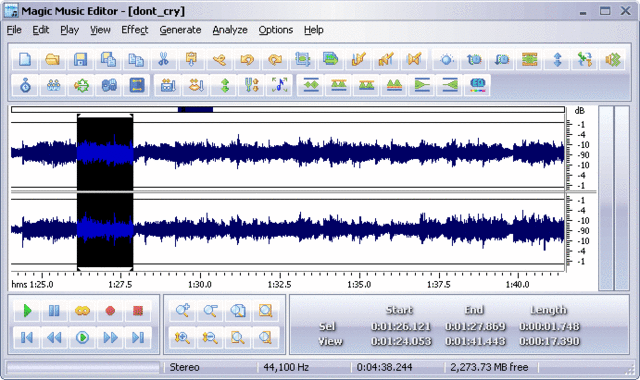This screenshot has height=380, width=640.
Task: Click the 1:30.0 mark on the timeline ruler
Action: 200,284
